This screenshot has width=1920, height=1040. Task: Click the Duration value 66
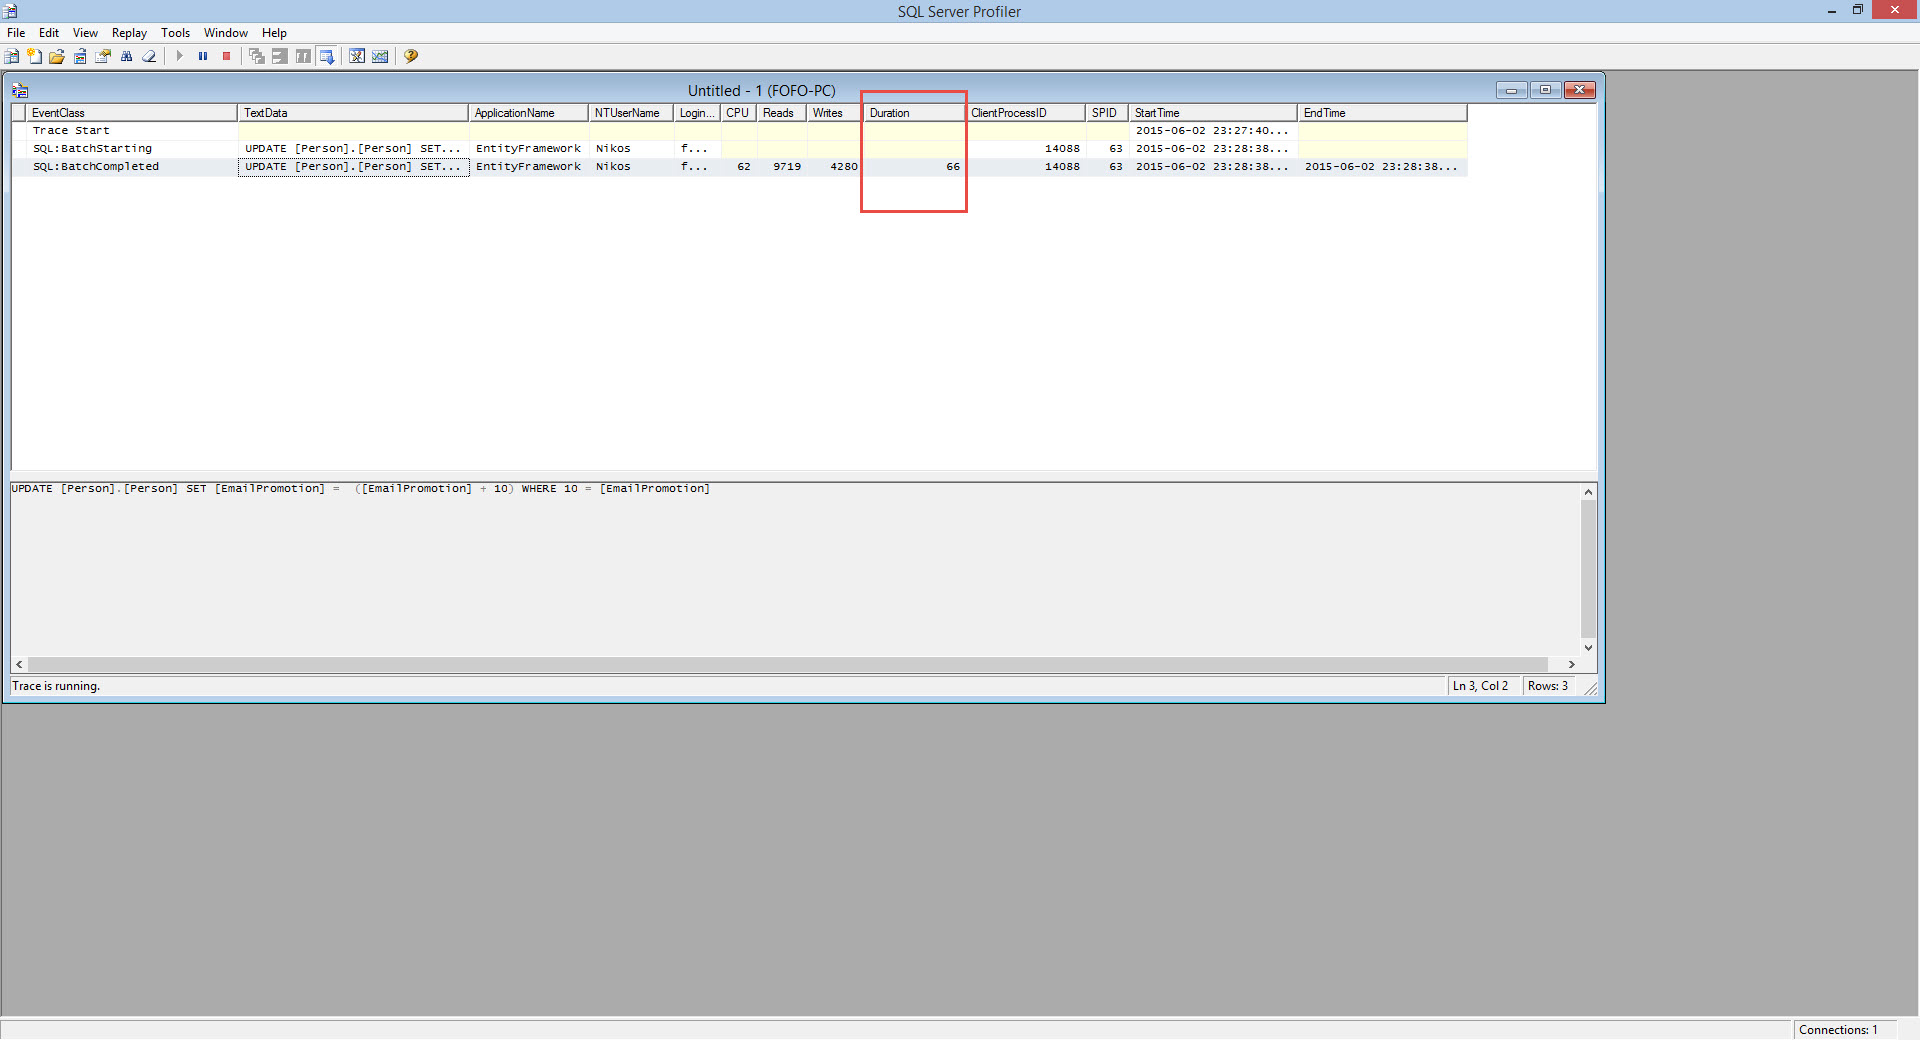pyautogui.click(x=953, y=167)
